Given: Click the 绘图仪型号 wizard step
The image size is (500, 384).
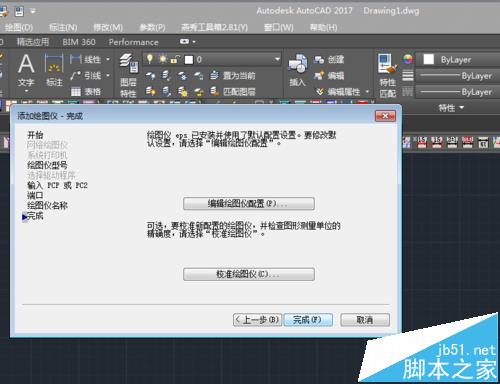Looking at the screenshot, I should pos(47,165).
